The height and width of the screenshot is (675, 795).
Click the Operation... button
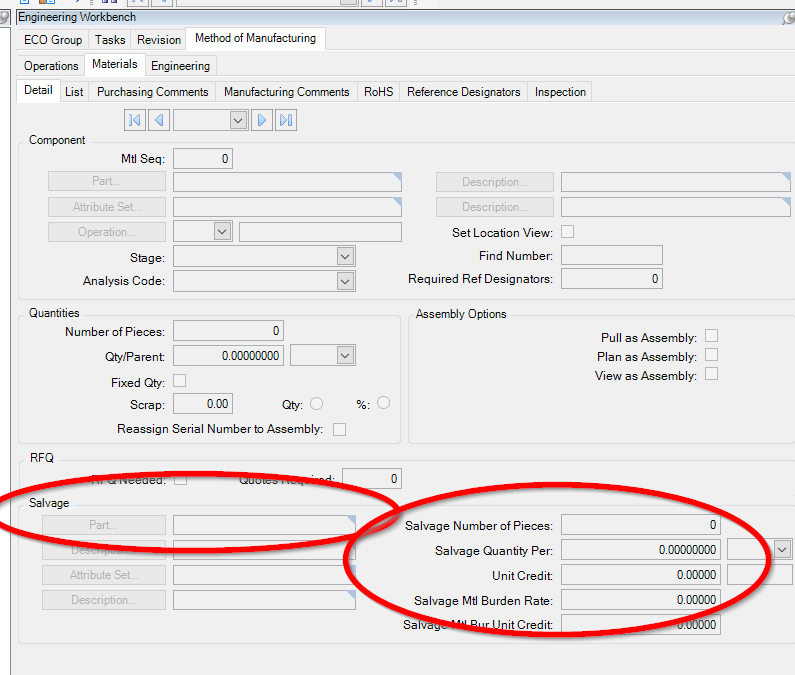[x=107, y=232]
